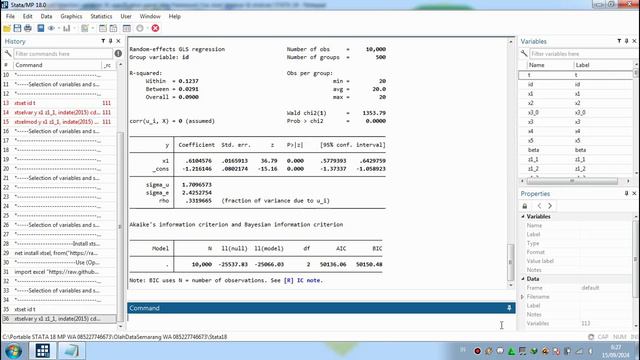This screenshot has width=640, height=360.
Task: Open the File menu
Action: [x=10, y=16]
